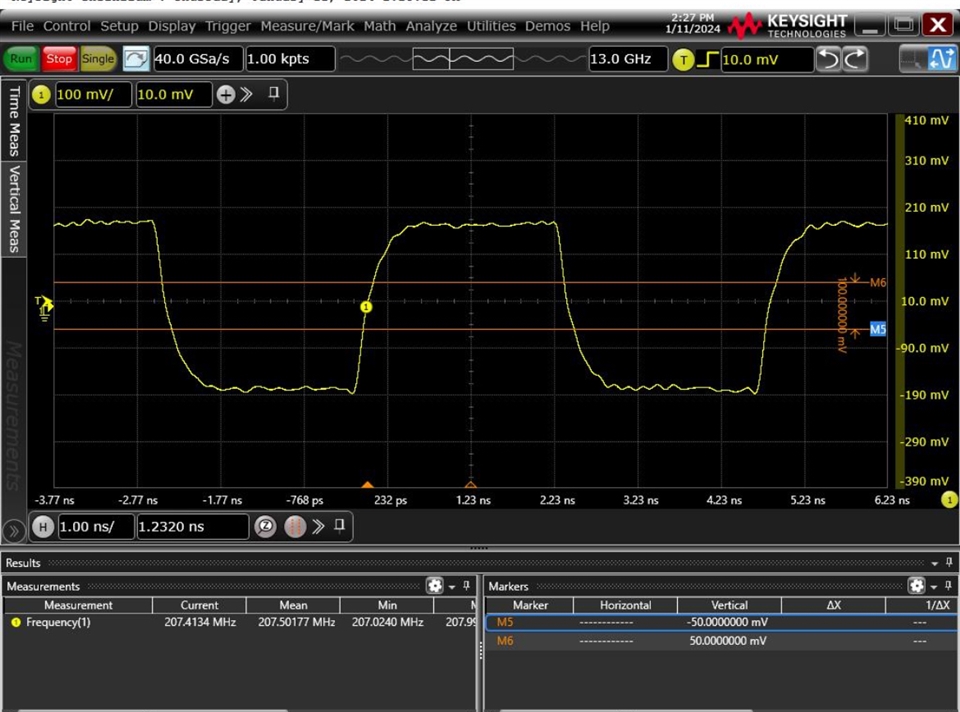Viewport: 960px width, 712px height.
Task: Edit channel 1 scale 100 mV/ field
Action: click(93, 95)
